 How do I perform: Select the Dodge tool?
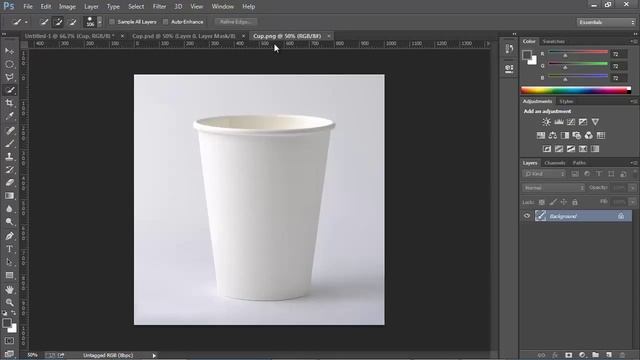[x=9, y=222]
